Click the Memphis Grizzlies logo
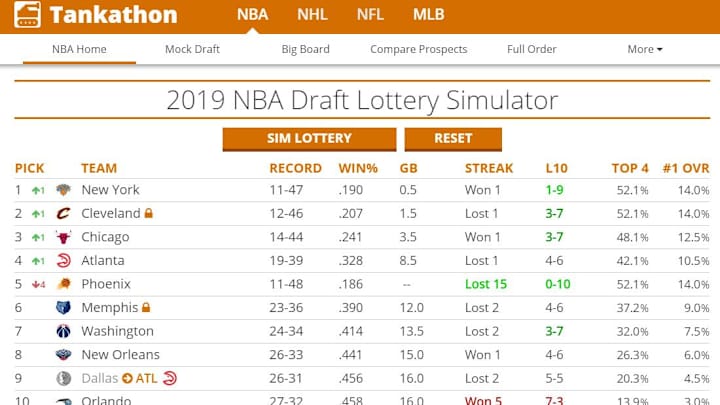Screen dimensions: 720x405 (64, 308)
